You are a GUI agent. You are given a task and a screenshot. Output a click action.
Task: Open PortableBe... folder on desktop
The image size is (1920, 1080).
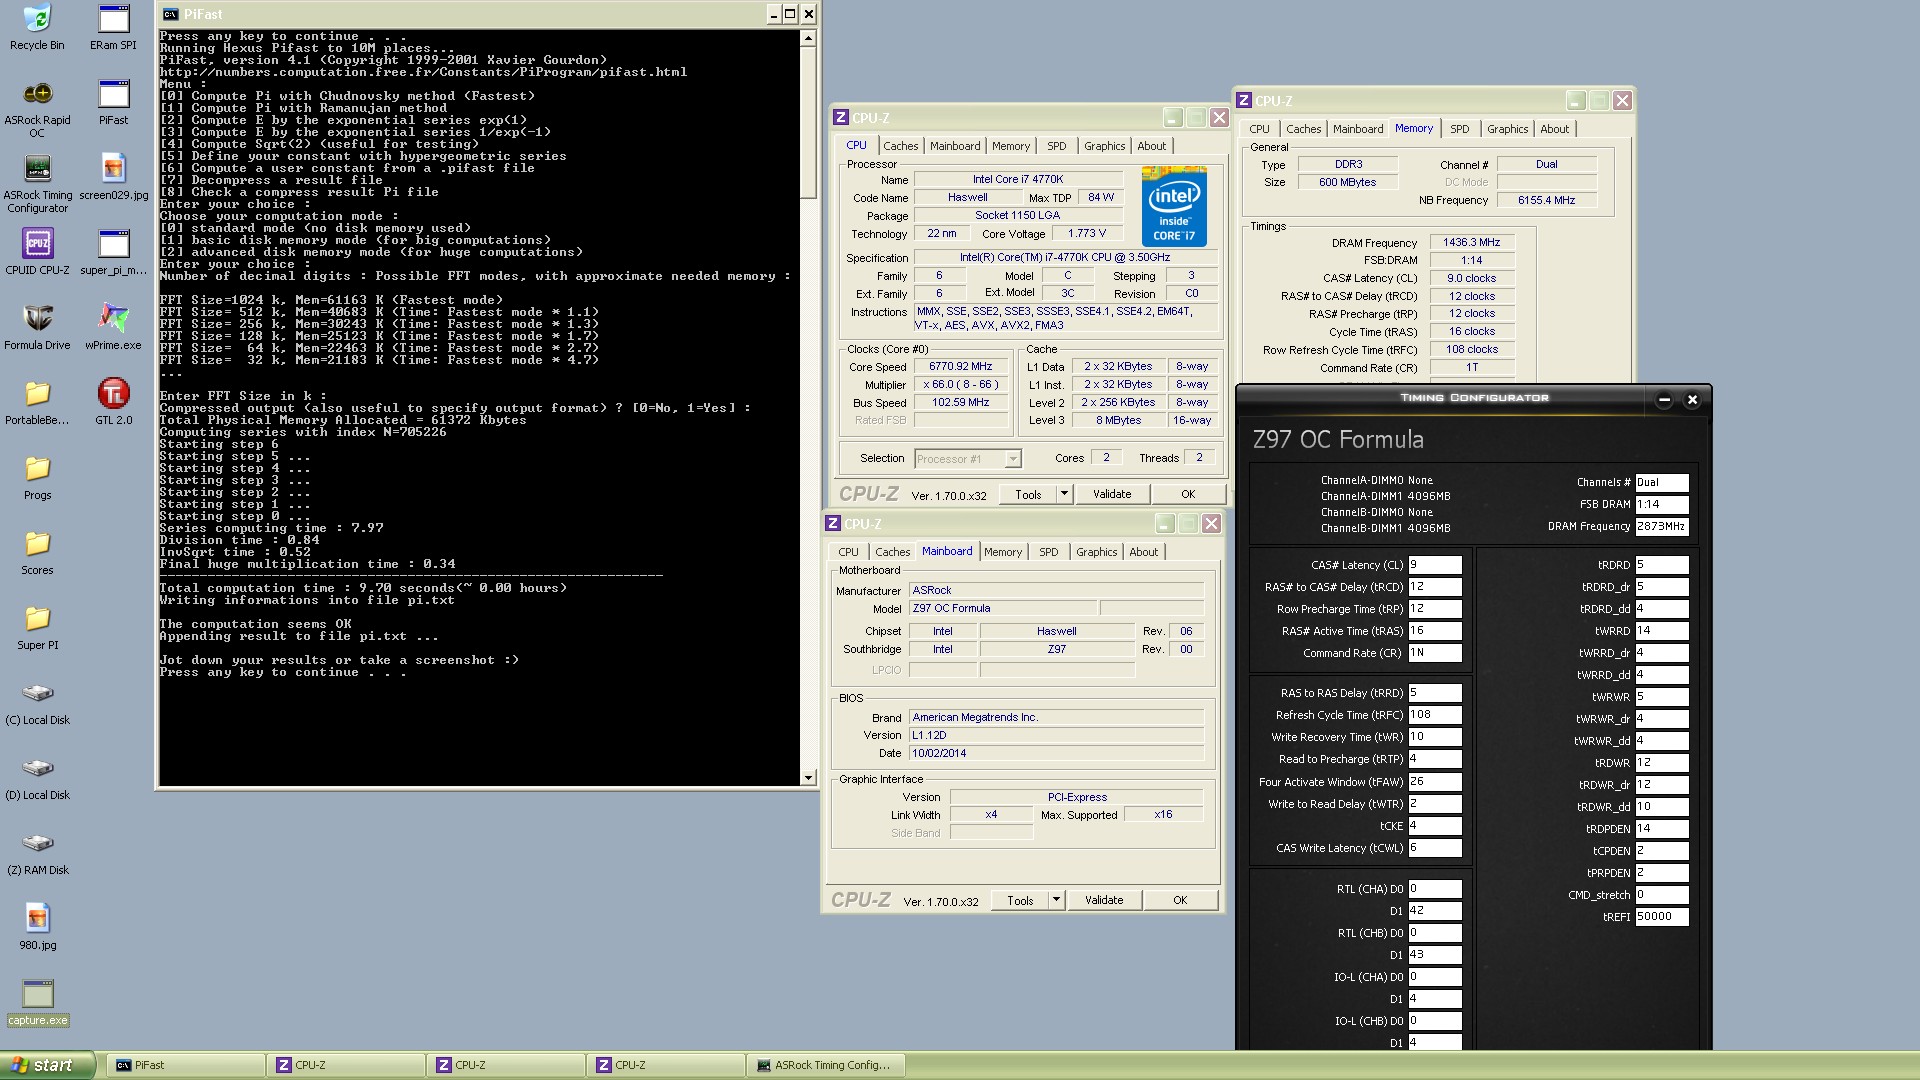(x=37, y=402)
